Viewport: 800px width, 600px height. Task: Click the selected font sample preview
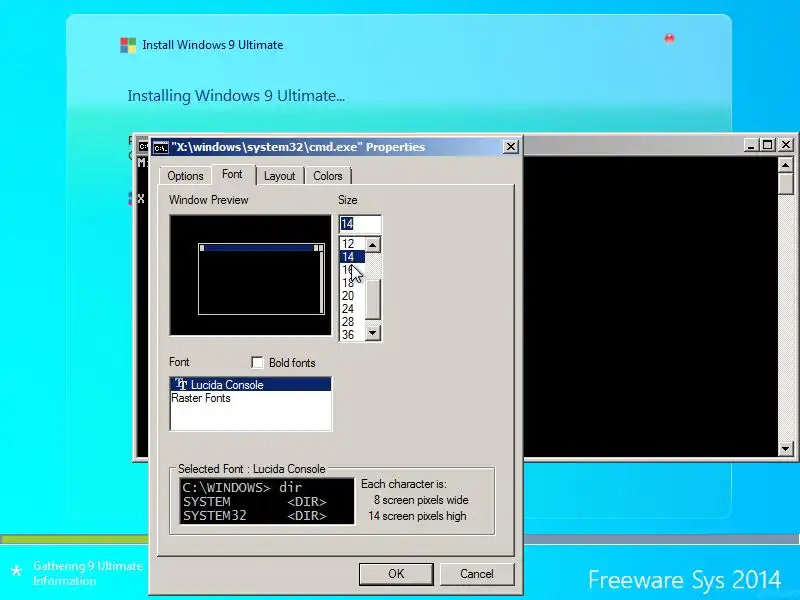click(x=267, y=501)
